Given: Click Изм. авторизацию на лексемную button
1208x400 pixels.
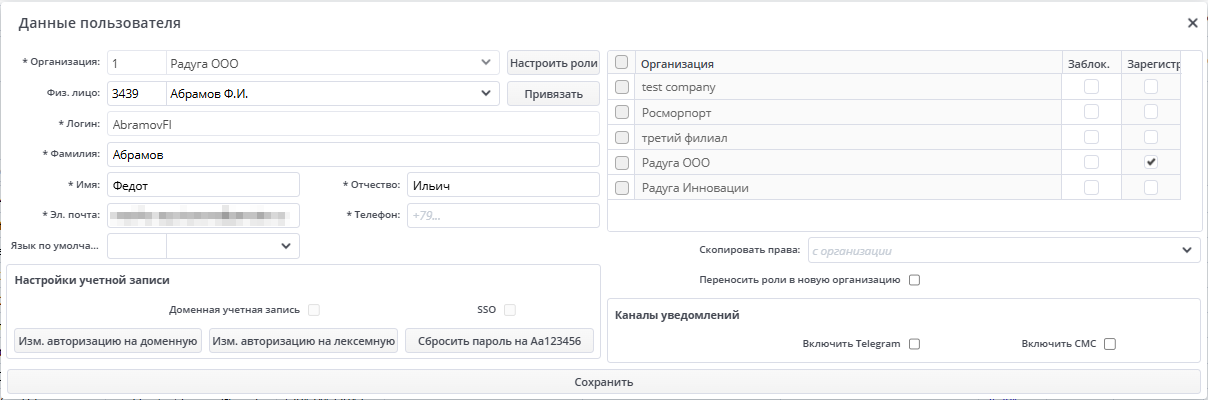Looking at the screenshot, I should 304,341.
